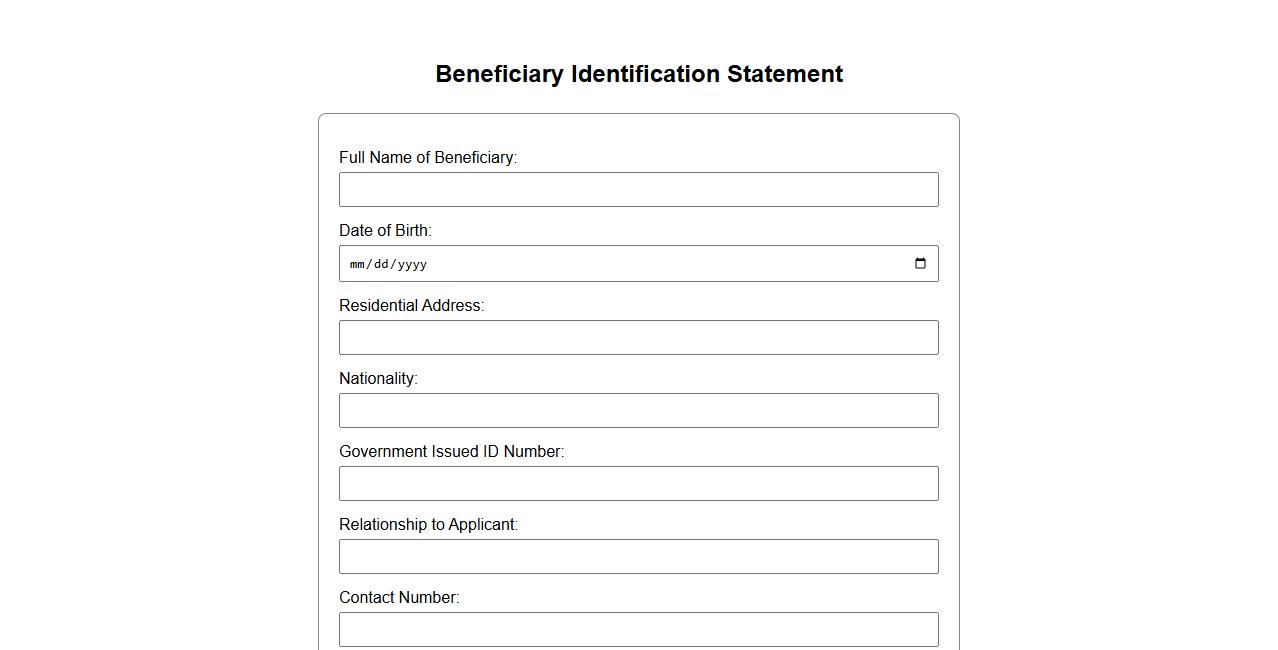
Task: Select the month segment of the birth date
Action: [358, 265]
